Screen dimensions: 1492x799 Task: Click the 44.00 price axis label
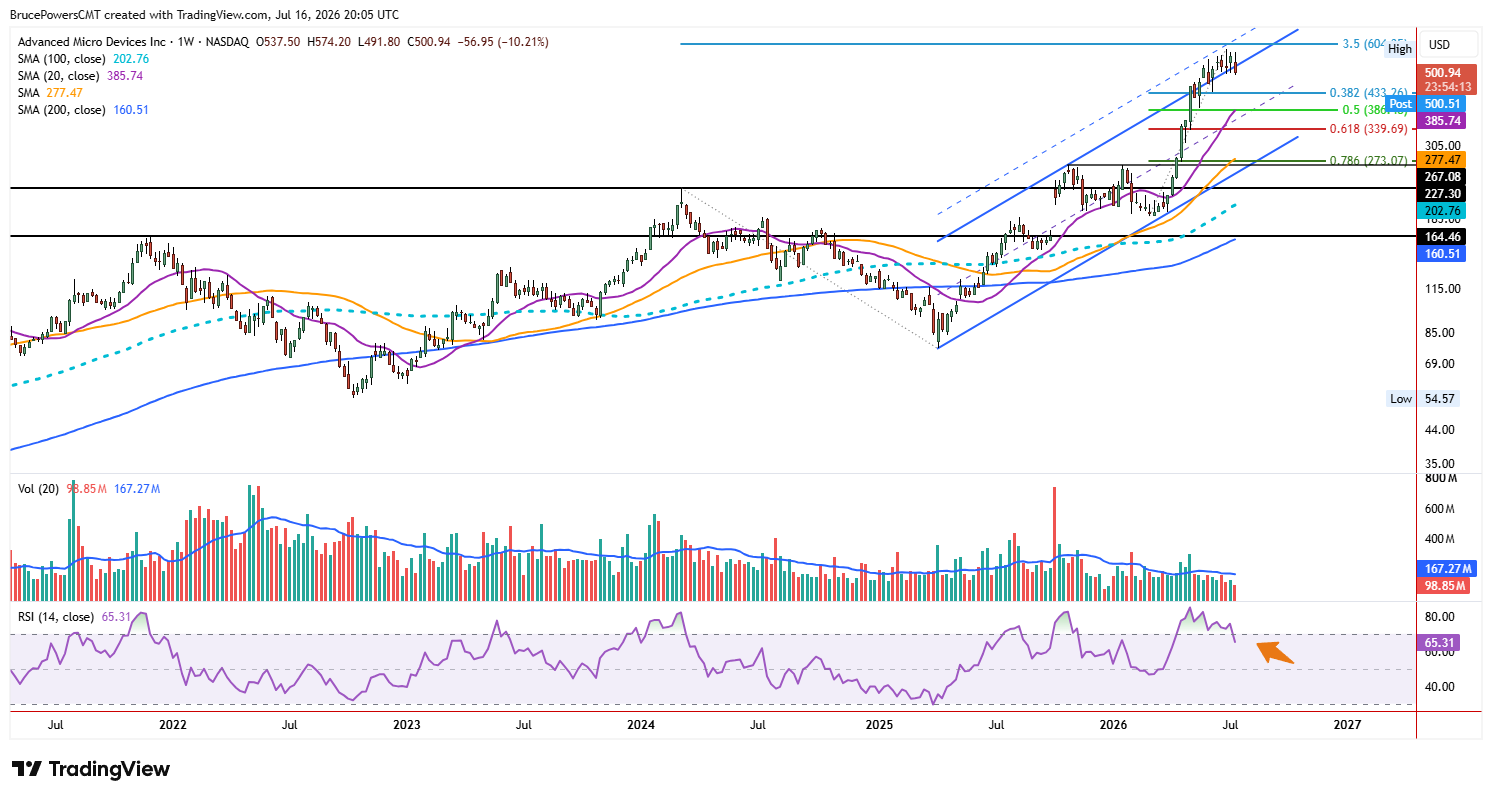(1439, 430)
